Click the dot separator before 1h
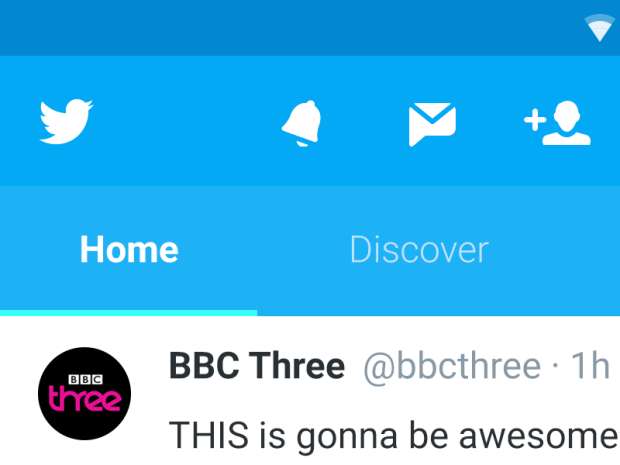This screenshot has height=465, width=620. [x=556, y=367]
